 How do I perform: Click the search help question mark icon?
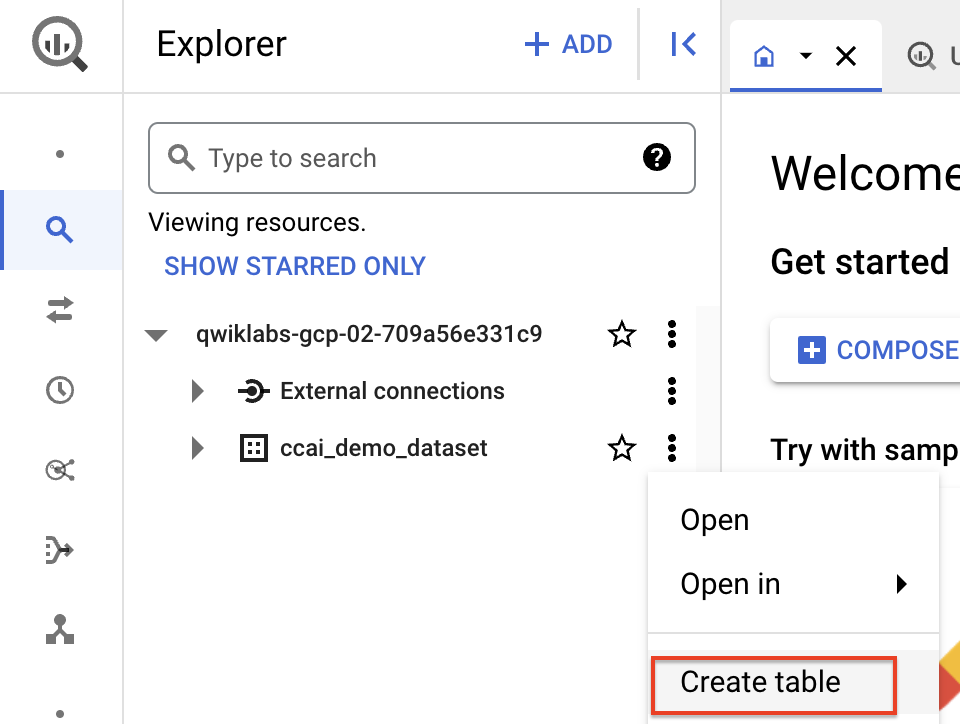tap(657, 157)
